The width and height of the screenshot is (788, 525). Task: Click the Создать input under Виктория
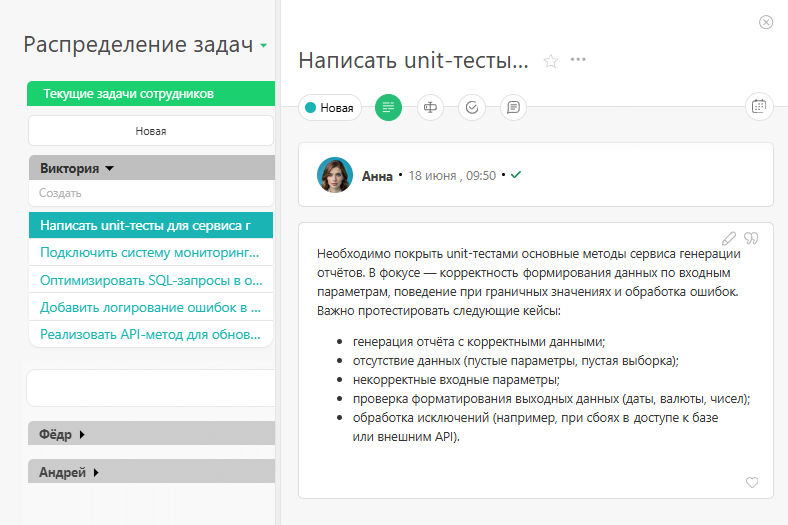point(151,193)
